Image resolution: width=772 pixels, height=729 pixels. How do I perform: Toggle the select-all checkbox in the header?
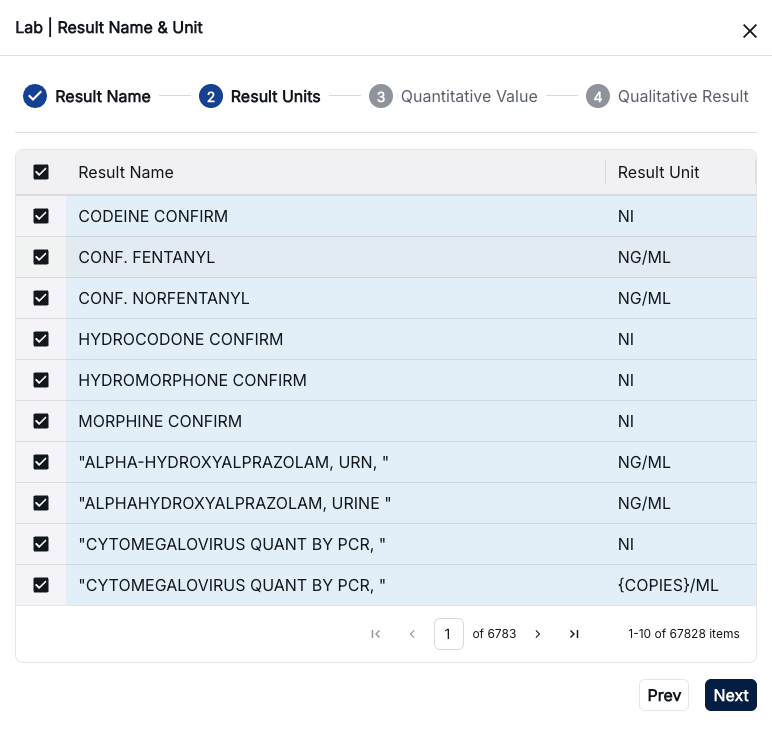point(41,172)
